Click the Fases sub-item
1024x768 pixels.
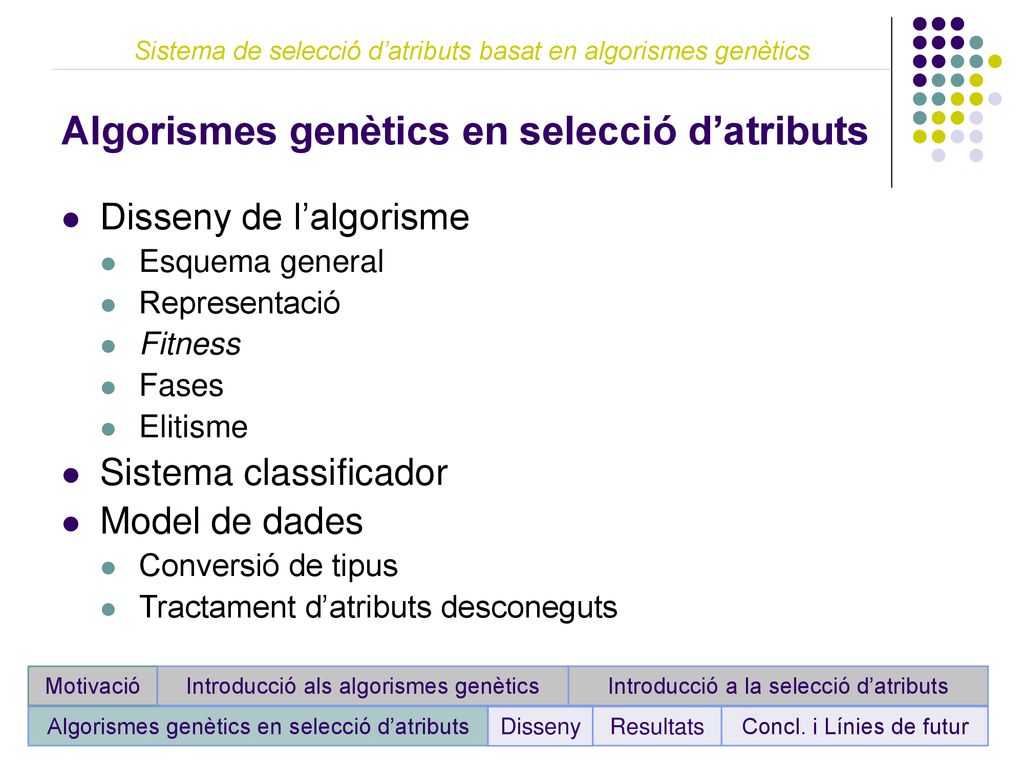(x=182, y=385)
